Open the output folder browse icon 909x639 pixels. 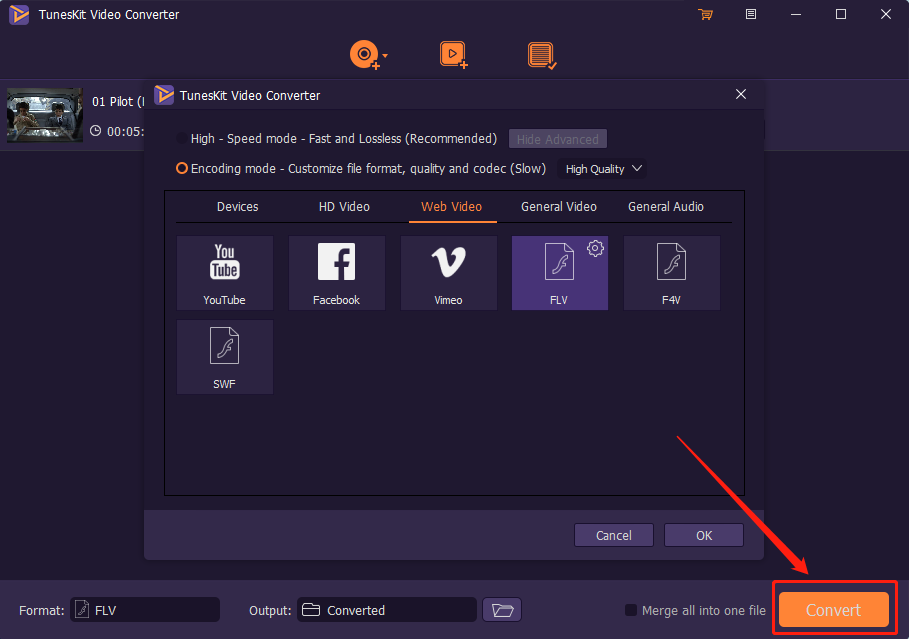coord(502,610)
